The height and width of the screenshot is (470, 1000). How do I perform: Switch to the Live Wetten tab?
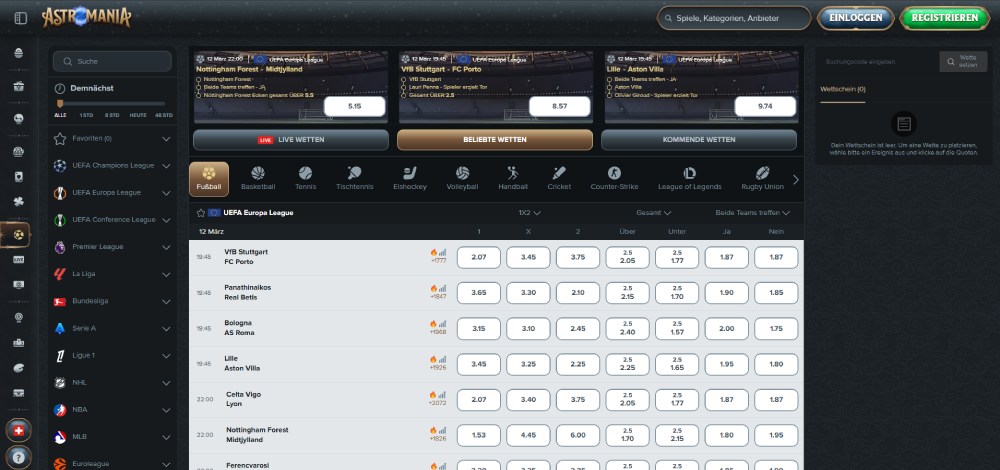click(x=290, y=140)
